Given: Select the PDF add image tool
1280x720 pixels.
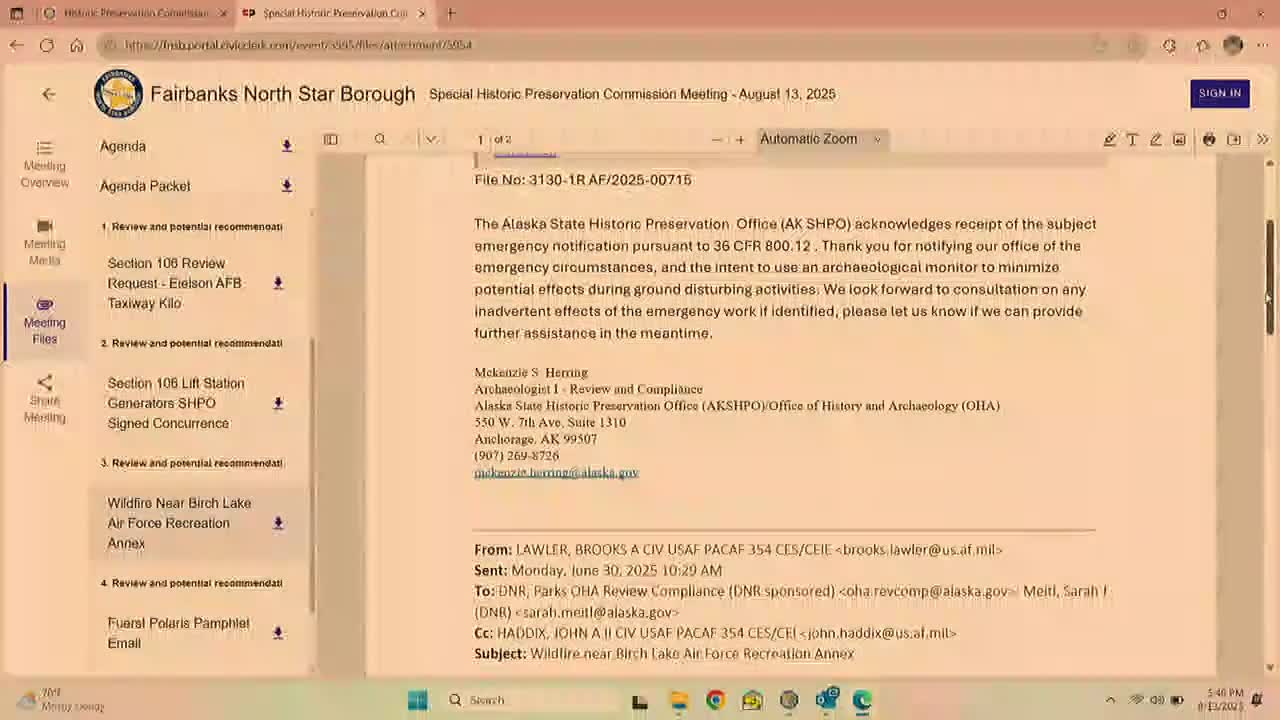Looking at the screenshot, I should click(1180, 140).
